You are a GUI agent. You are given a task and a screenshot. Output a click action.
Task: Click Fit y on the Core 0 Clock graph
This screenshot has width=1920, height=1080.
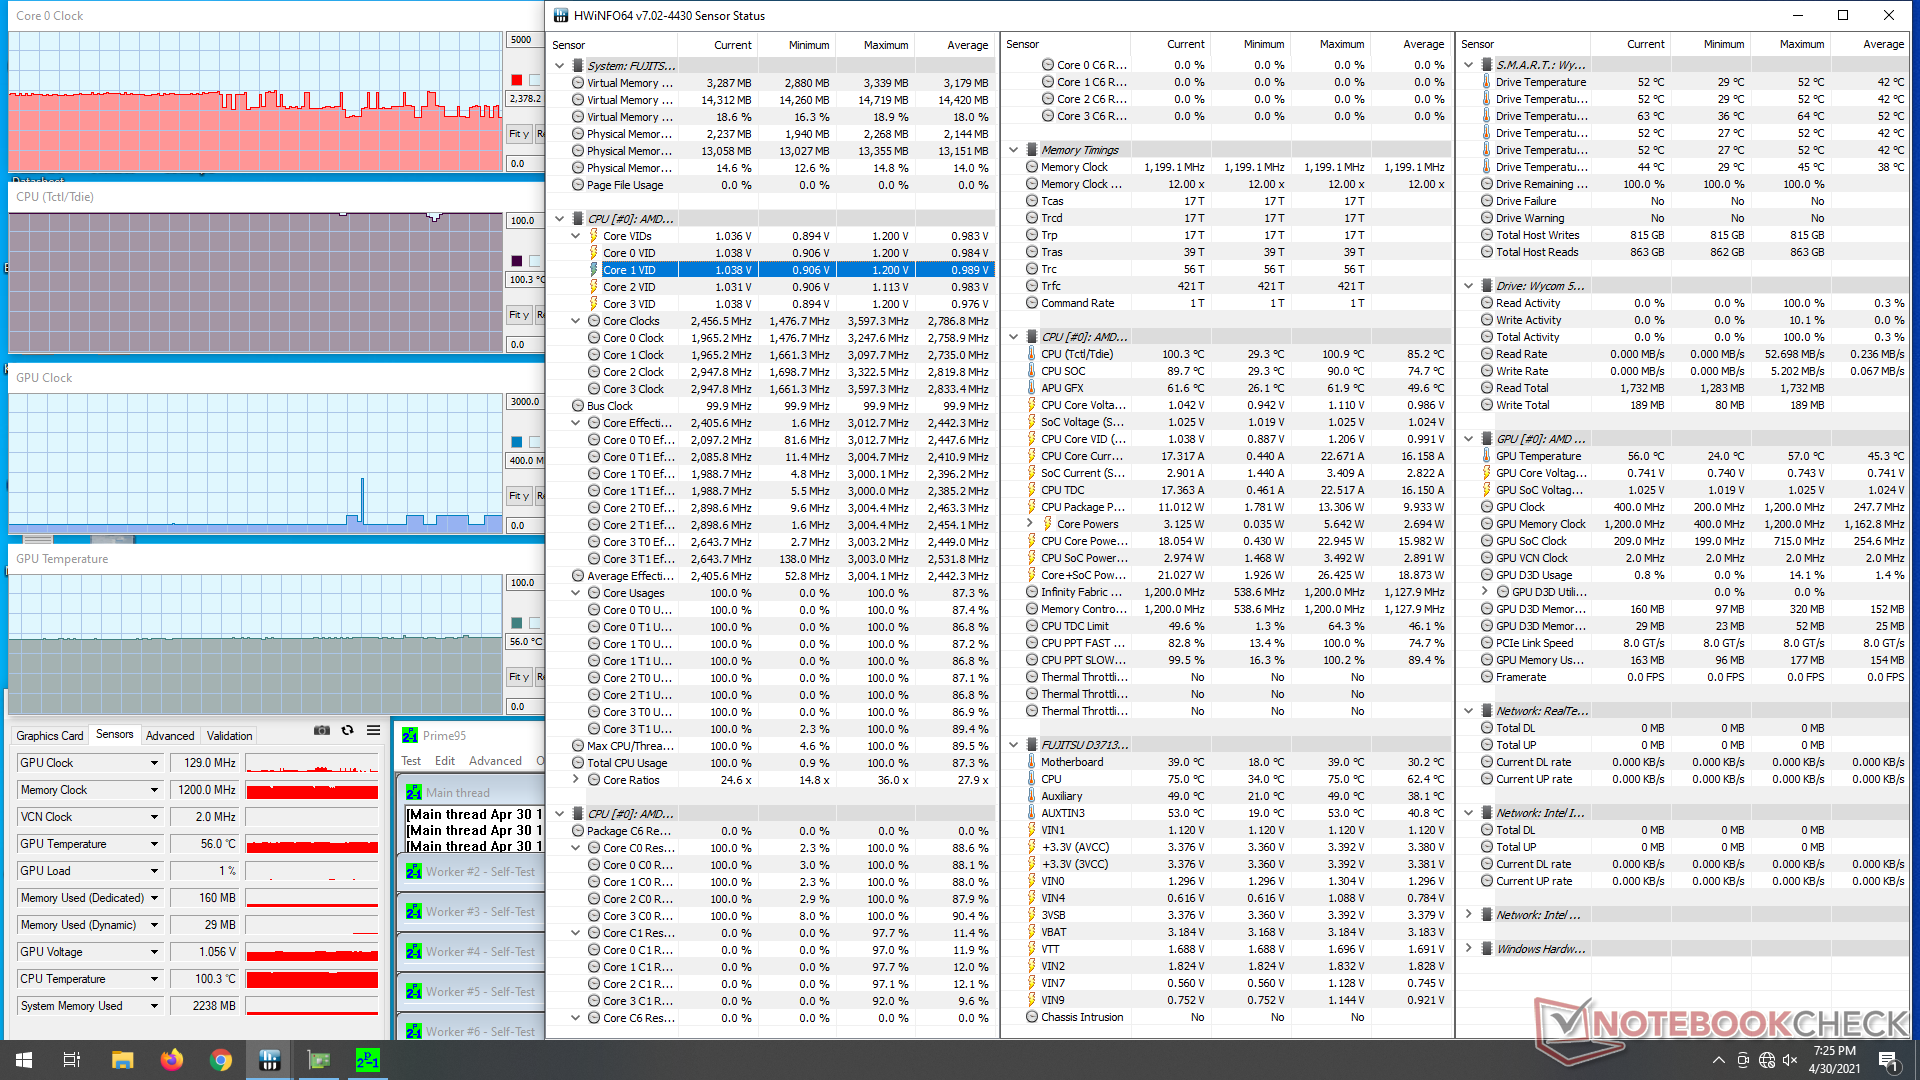pos(518,134)
